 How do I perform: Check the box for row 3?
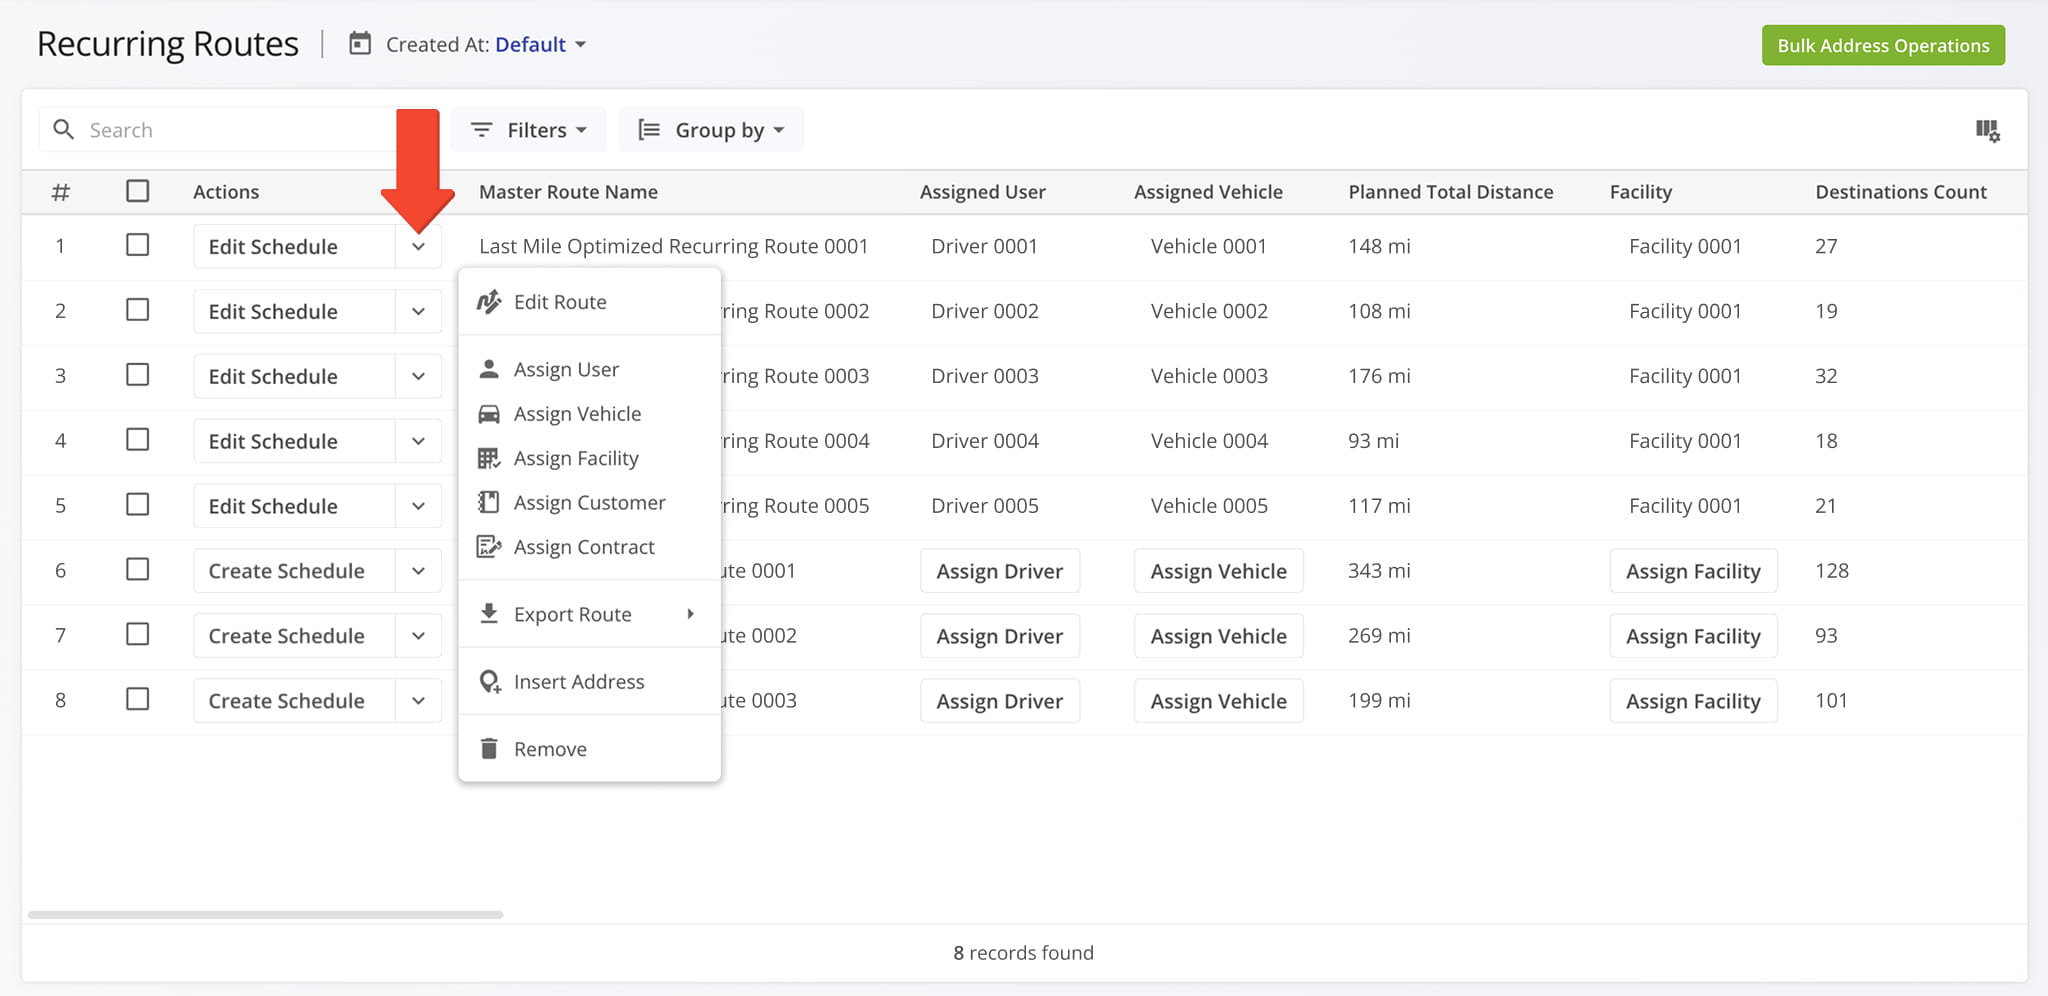coord(138,375)
